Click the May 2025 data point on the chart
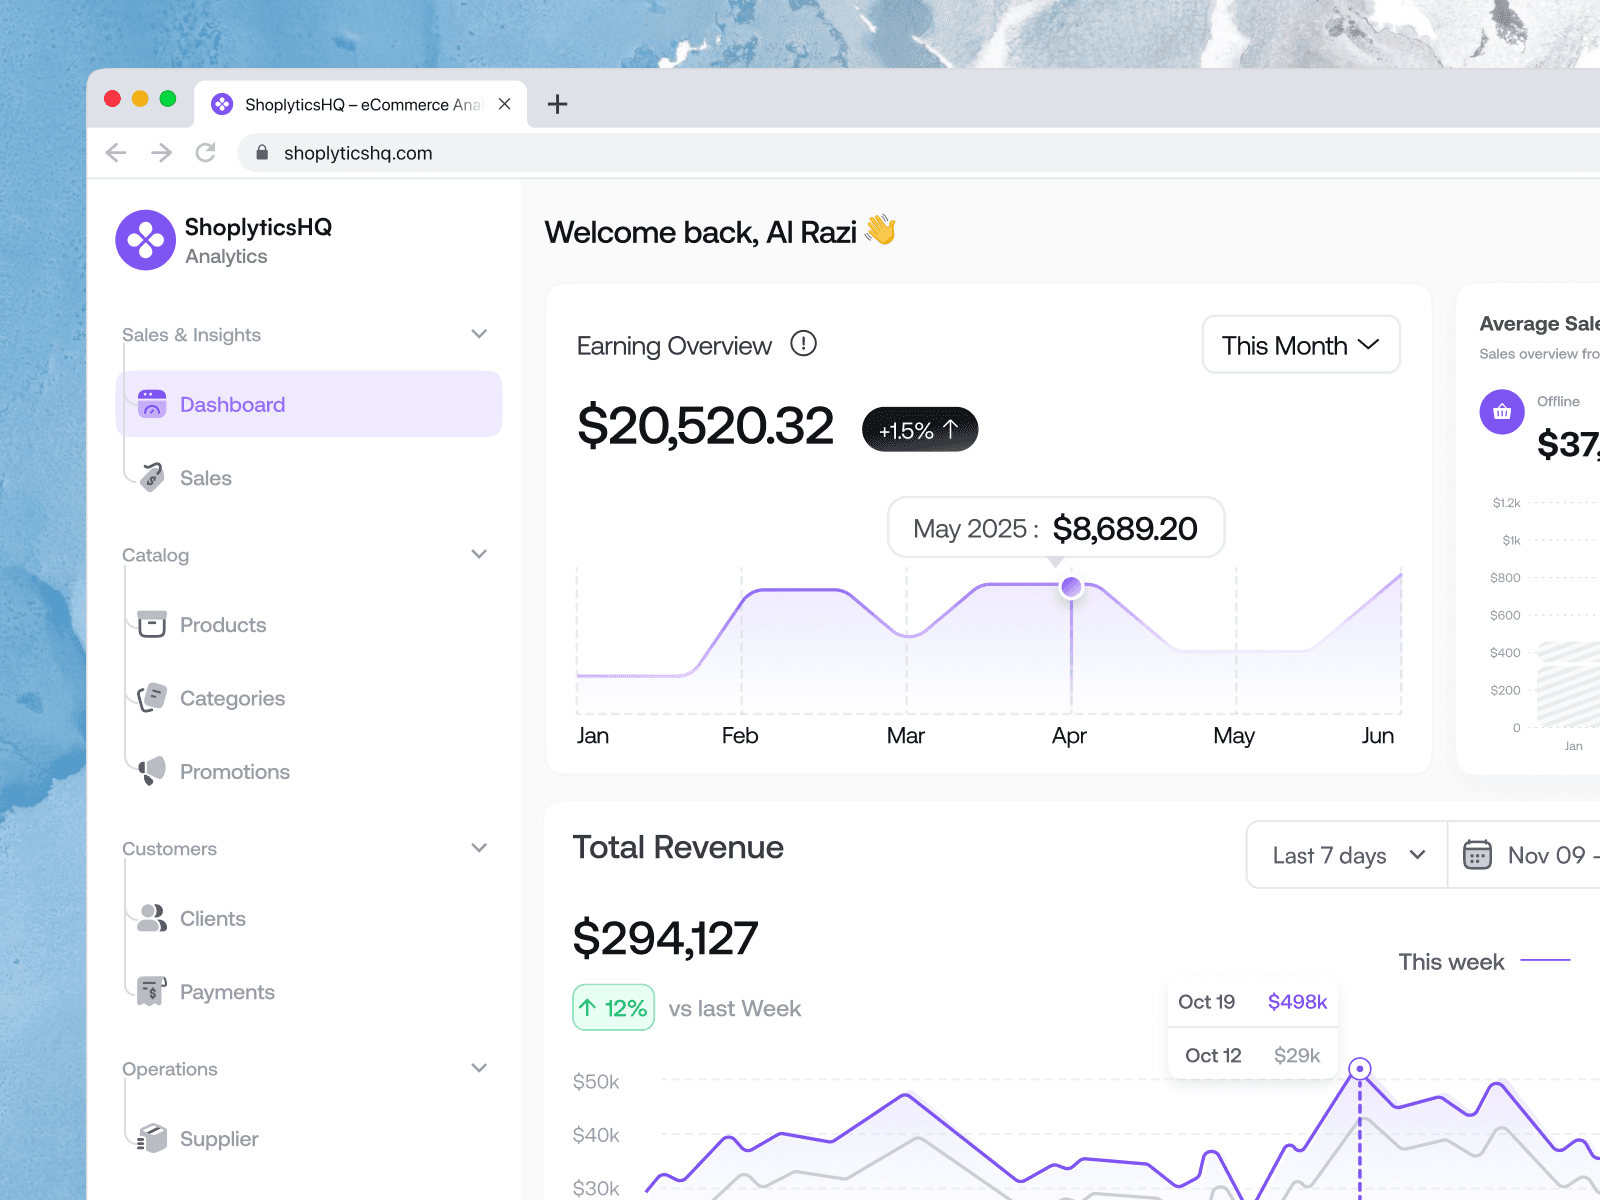The width and height of the screenshot is (1600, 1200). [1070, 588]
